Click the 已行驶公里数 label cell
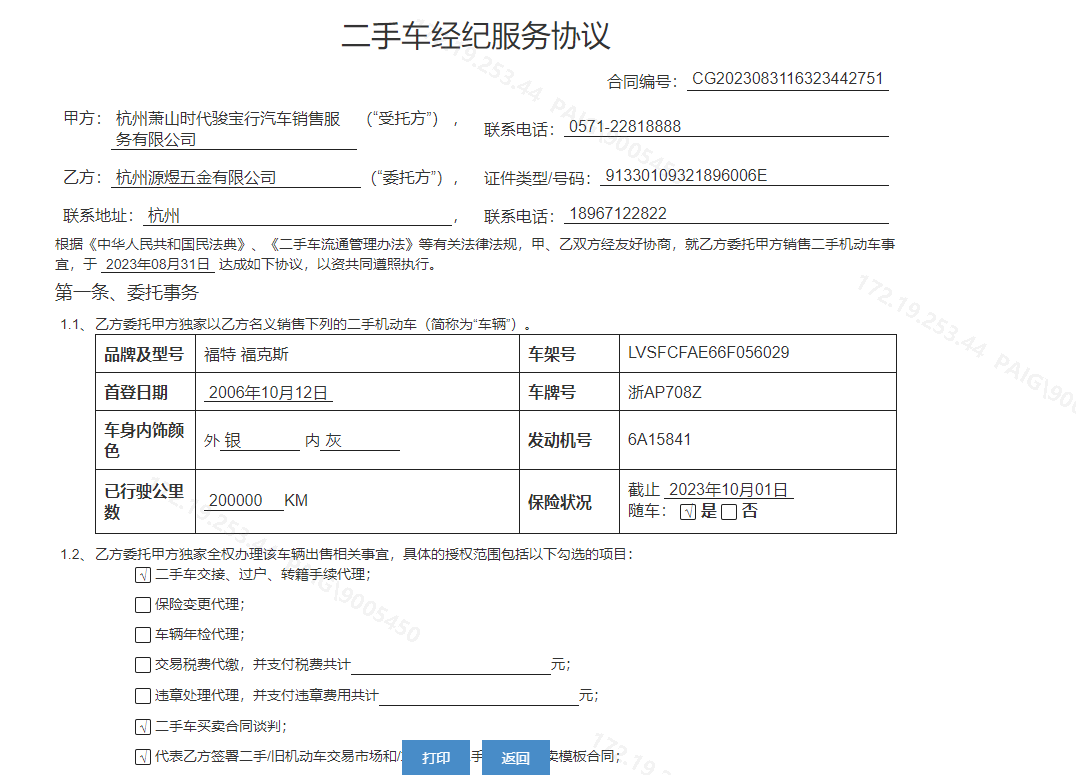The width and height of the screenshot is (1076, 775). [x=145, y=502]
